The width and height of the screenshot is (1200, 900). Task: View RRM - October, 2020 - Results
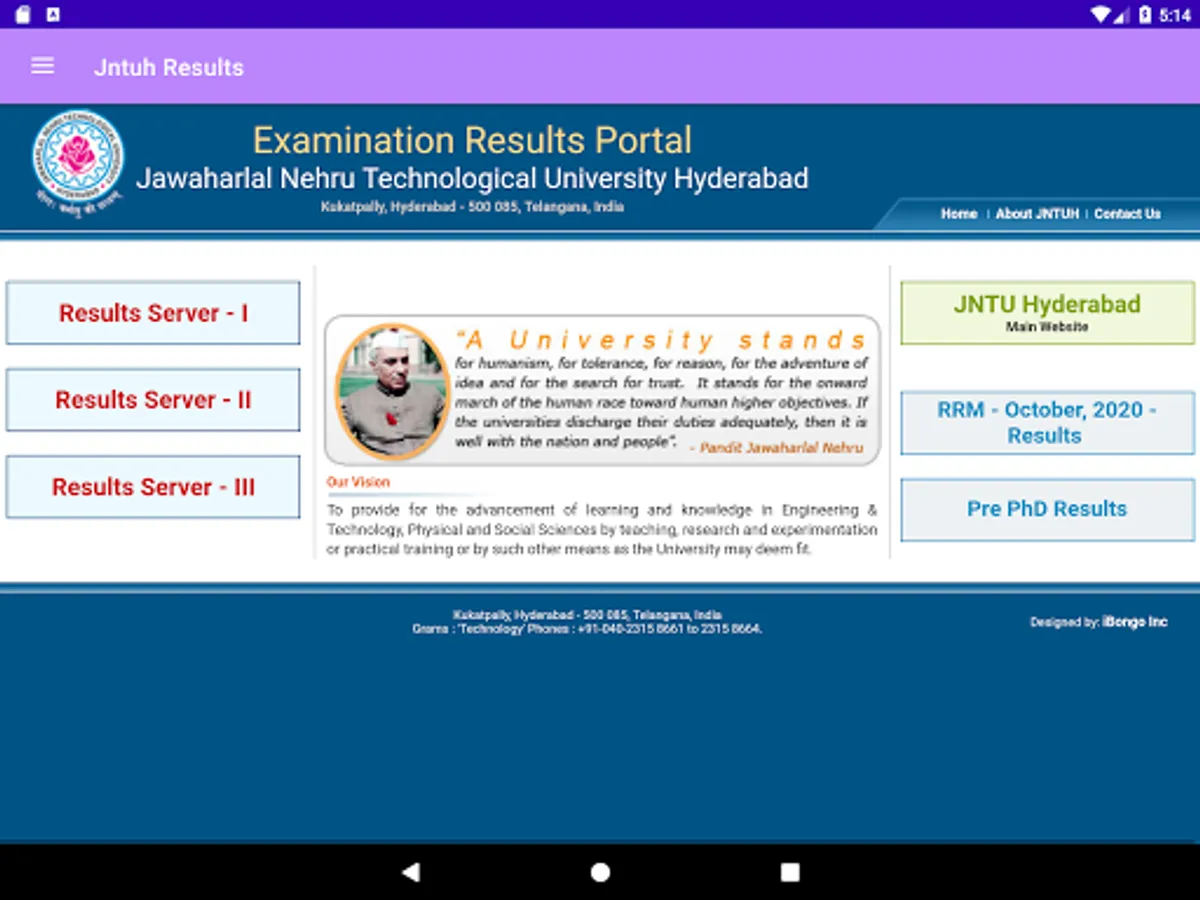point(1047,423)
